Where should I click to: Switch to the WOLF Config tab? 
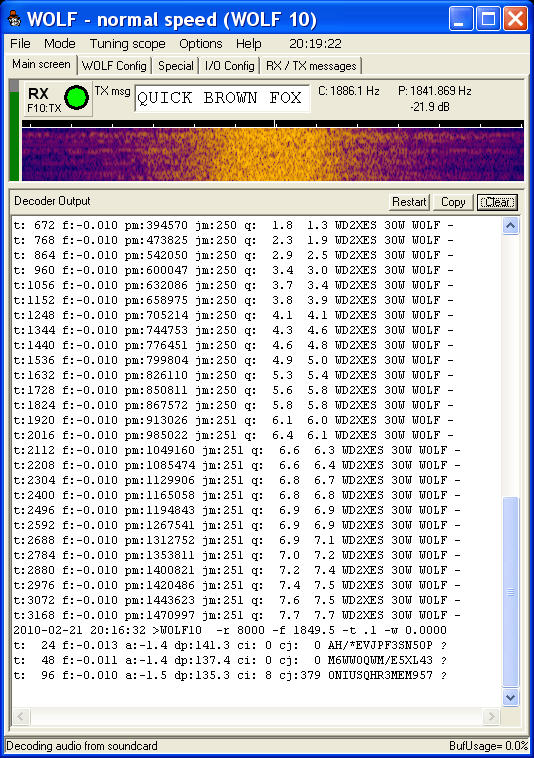point(114,66)
